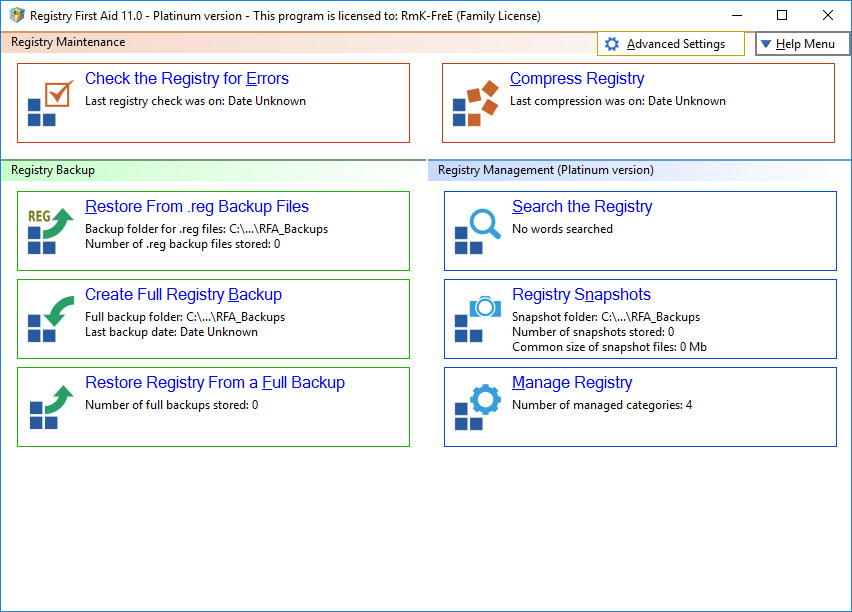This screenshot has width=852, height=612.
Task: Click 'Last registry check was on: Date Unknown'
Action: pyautogui.click(x=195, y=101)
